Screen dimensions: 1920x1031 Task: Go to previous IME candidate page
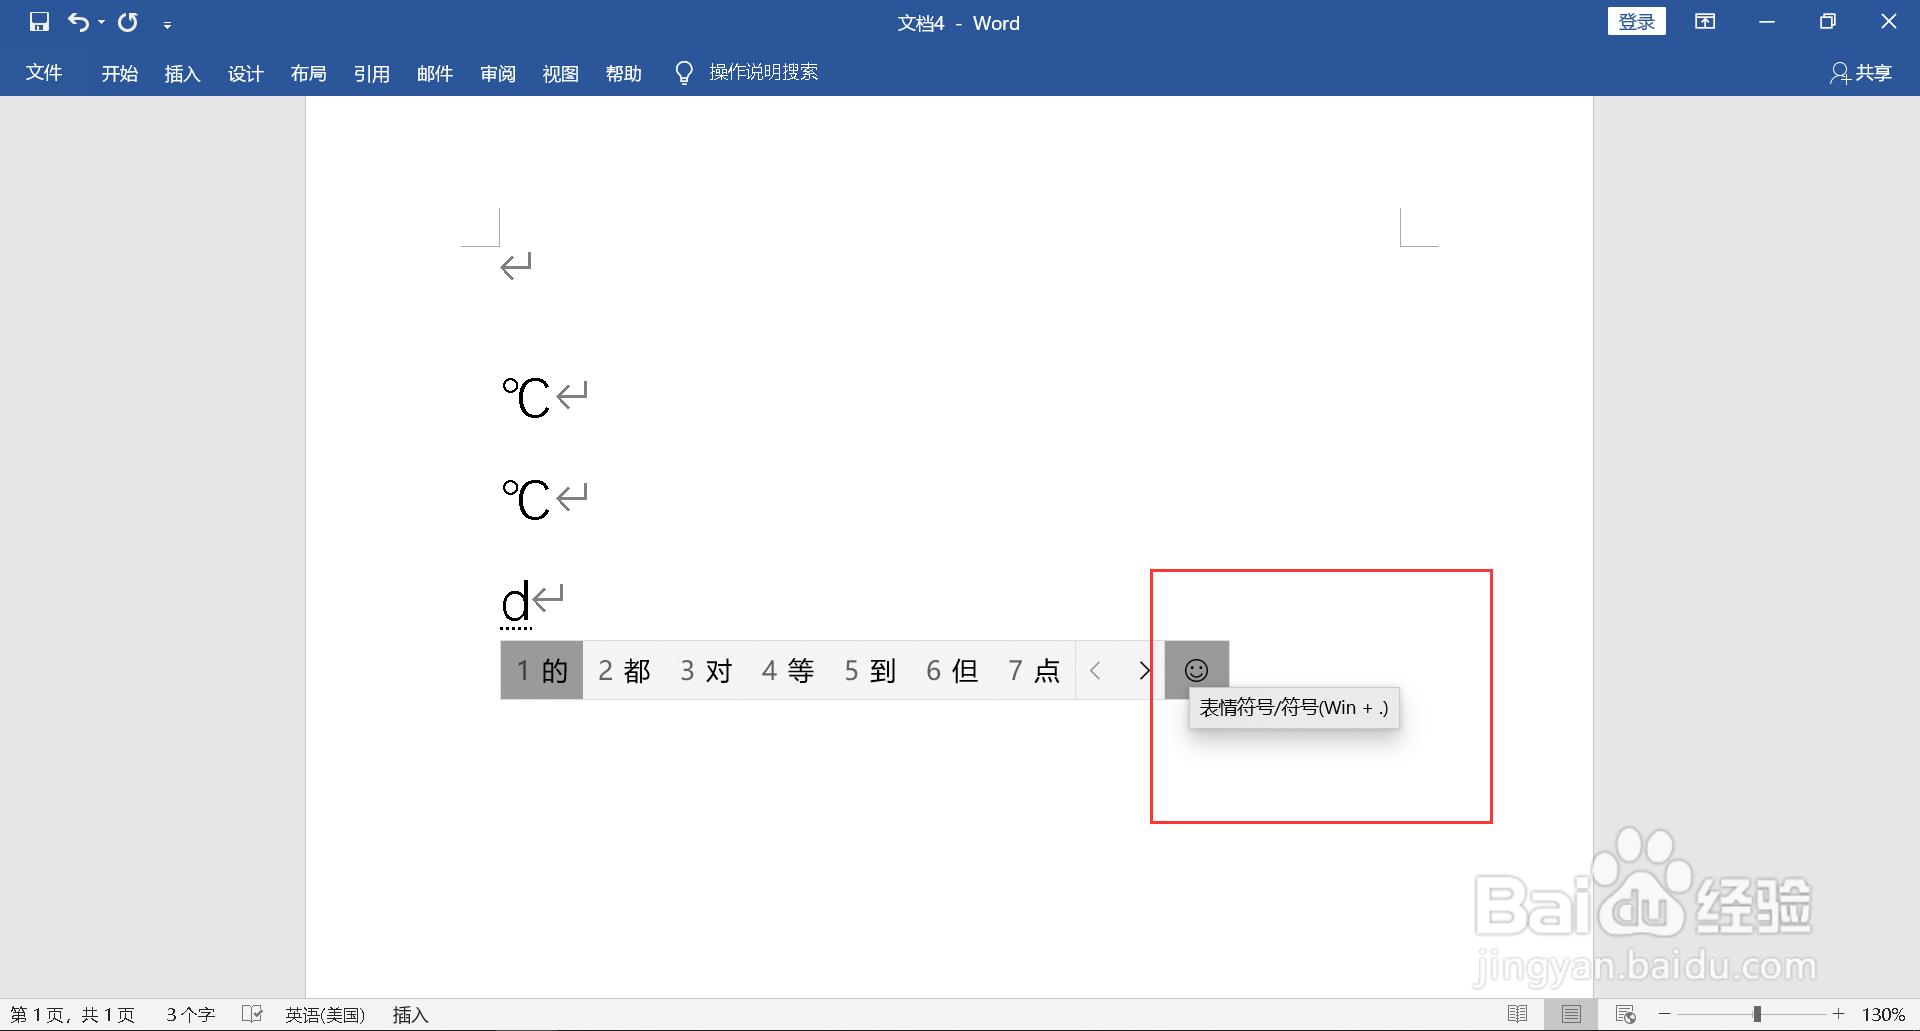pyautogui.click(x=1096, y=670)
